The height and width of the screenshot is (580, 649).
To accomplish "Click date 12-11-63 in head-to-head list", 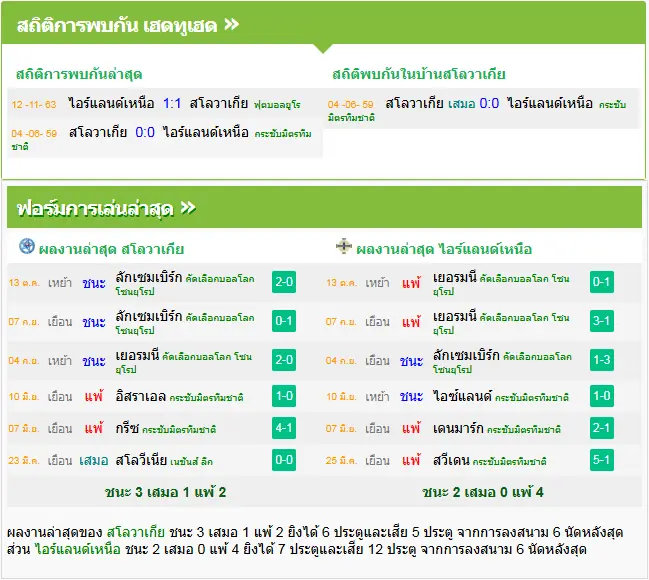I will (x=34, y=104).
